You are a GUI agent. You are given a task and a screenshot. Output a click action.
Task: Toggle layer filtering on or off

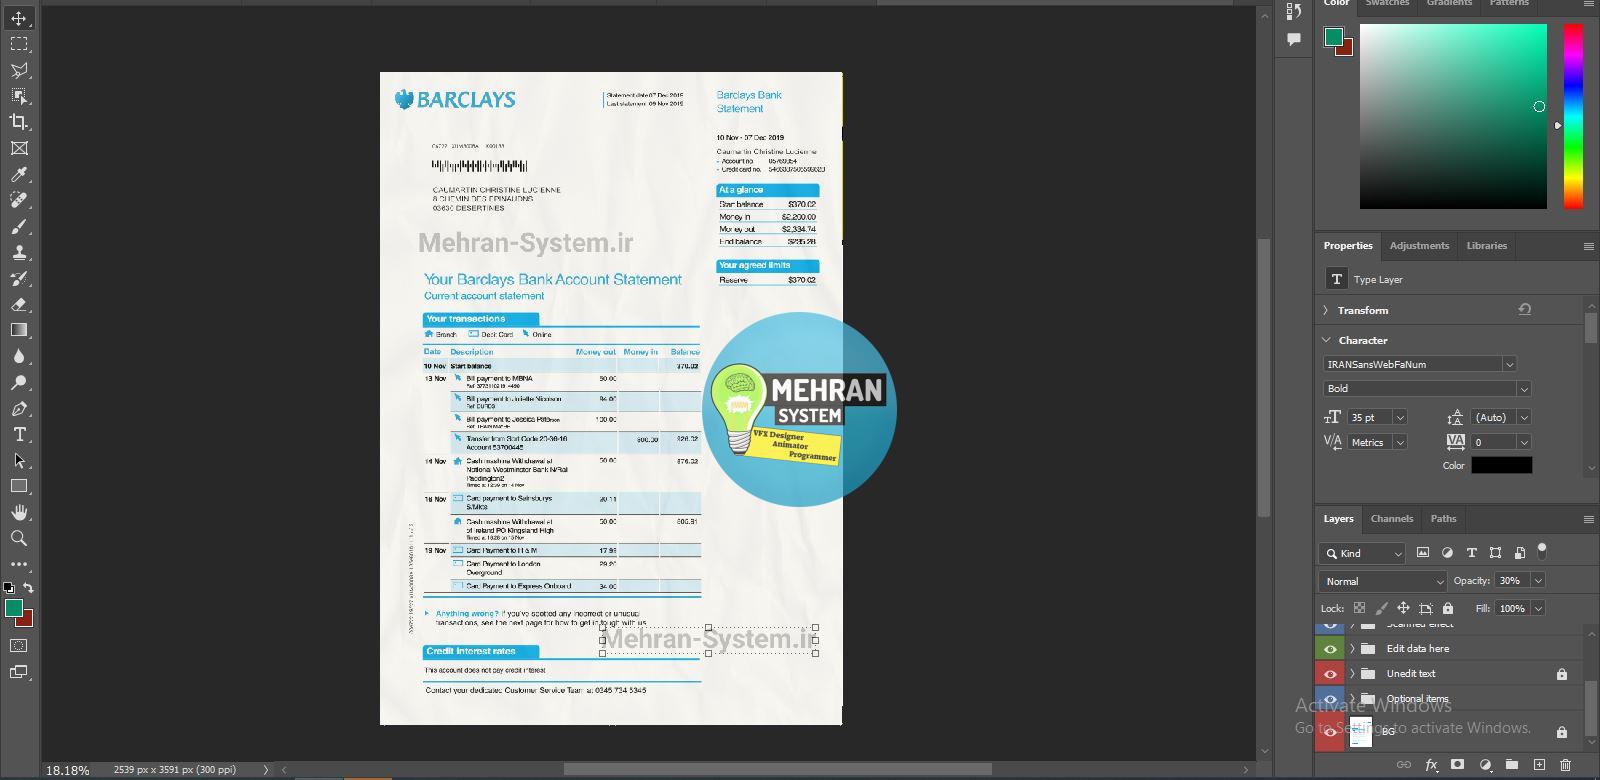pos(1542,549)
